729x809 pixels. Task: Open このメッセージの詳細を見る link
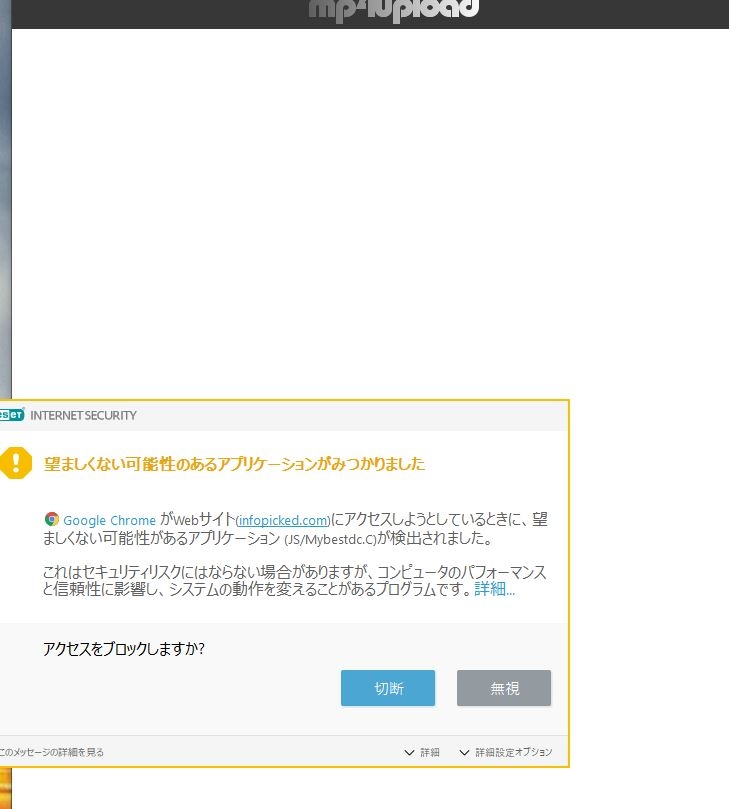coord(52,752)
